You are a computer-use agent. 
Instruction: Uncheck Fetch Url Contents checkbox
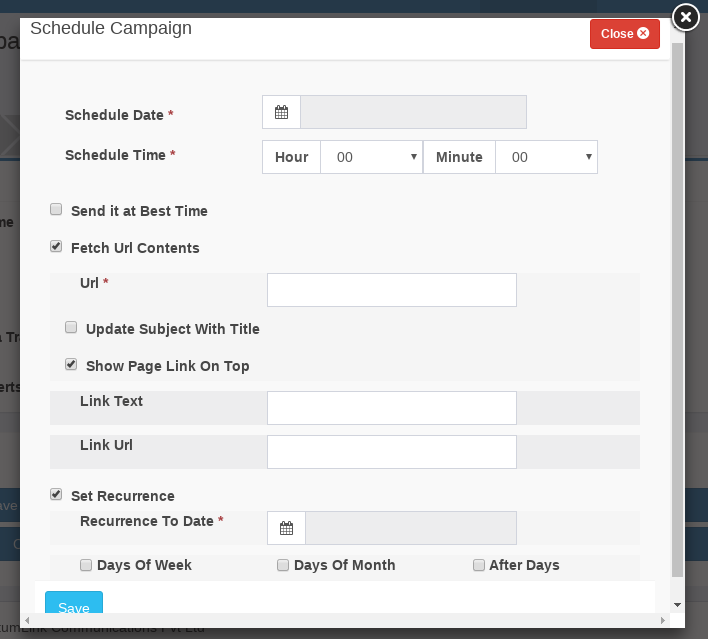pos(56,246)
